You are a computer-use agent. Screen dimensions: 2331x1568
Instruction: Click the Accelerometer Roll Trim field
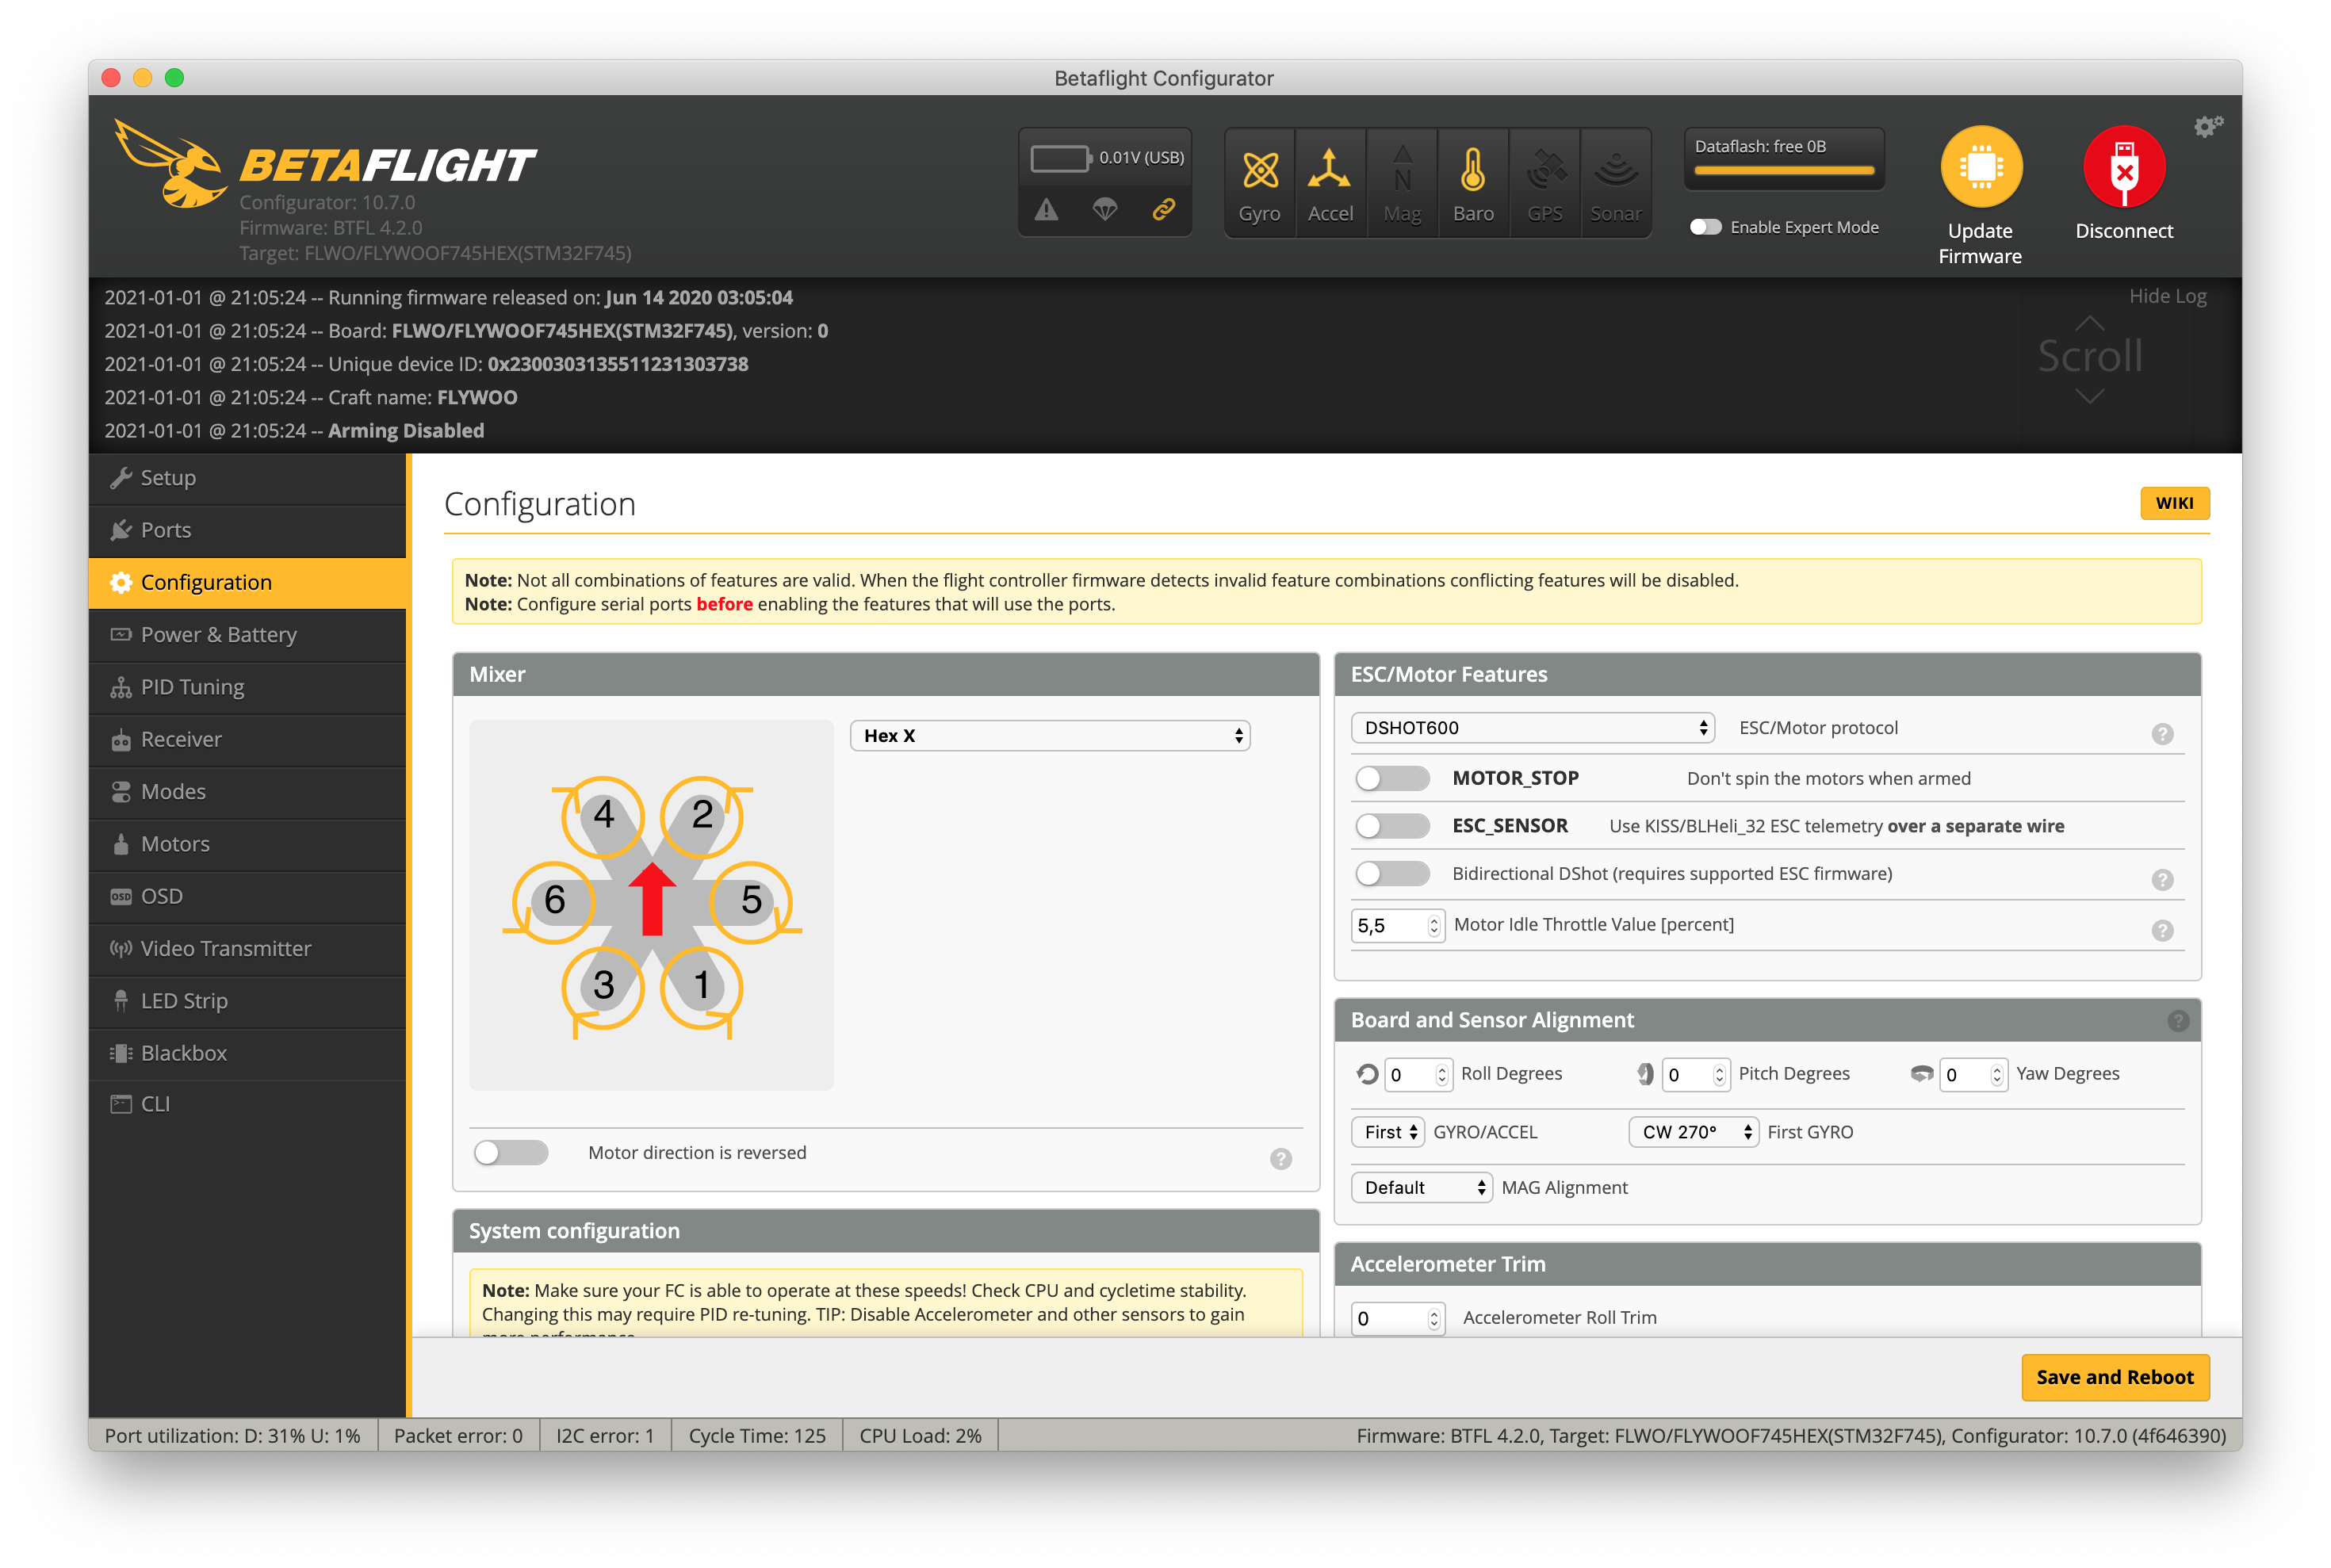1397,1318
